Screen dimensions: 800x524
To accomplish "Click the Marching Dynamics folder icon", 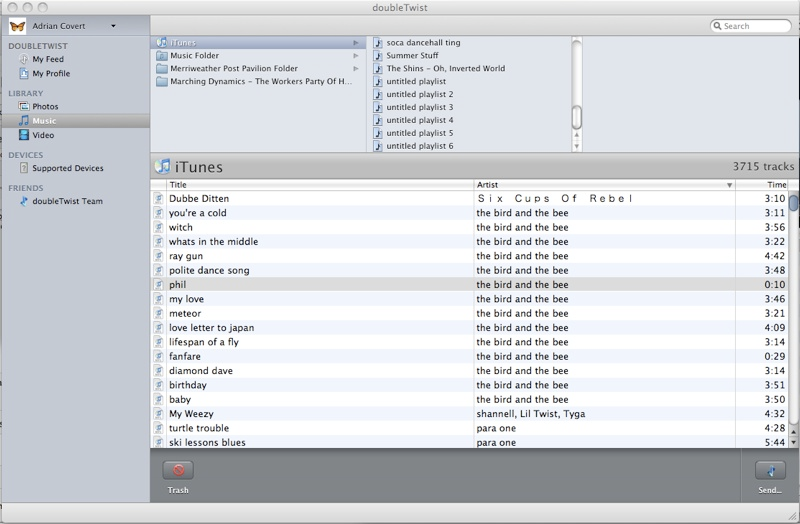I will click(162, 81).
